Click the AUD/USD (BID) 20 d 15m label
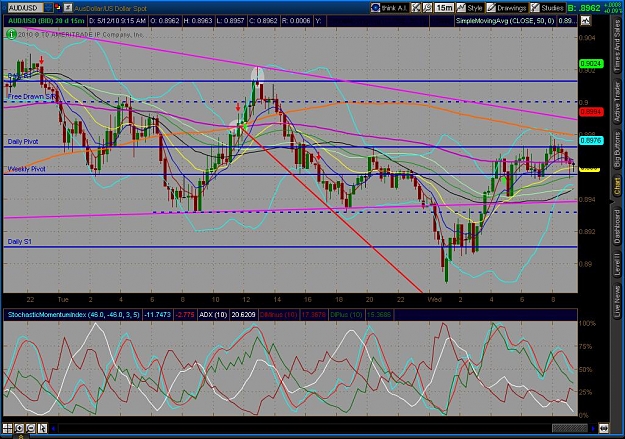The width and height of the screenshot is (625, 439). coord(46,21)
